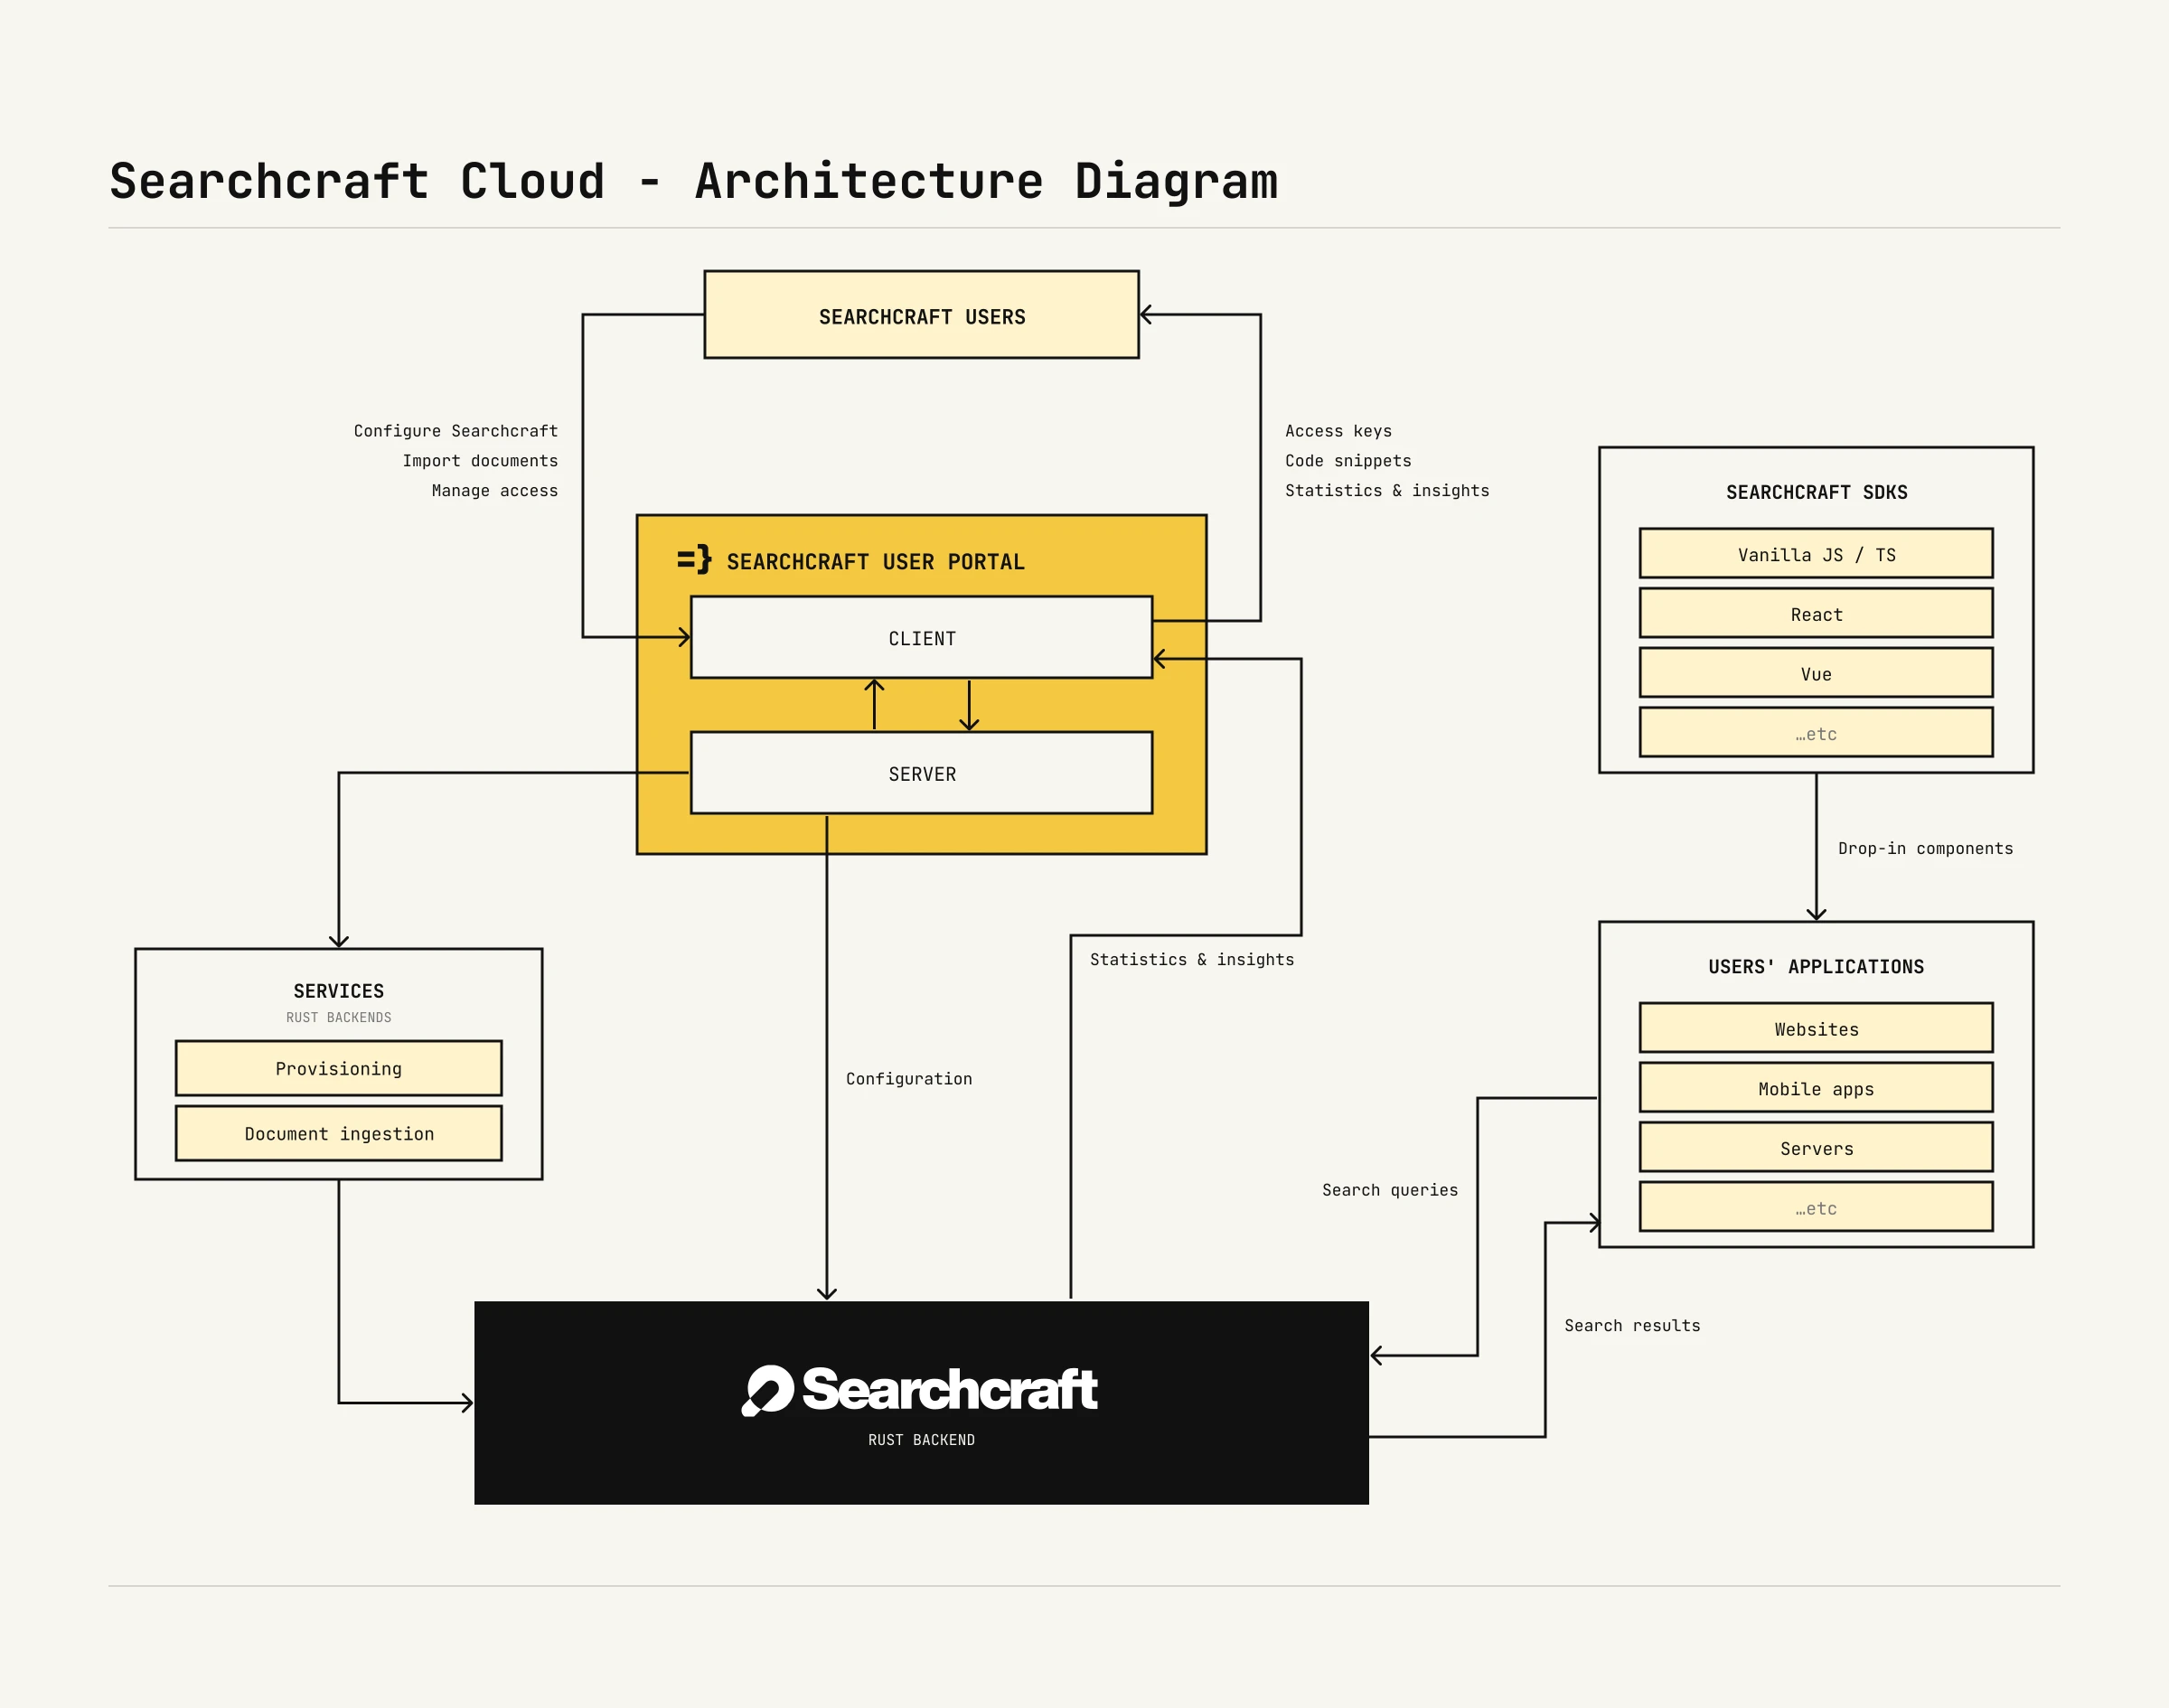Select the SERVER box in the portal
This screenshot has height=1708, width=2169.
click(921, 773)
